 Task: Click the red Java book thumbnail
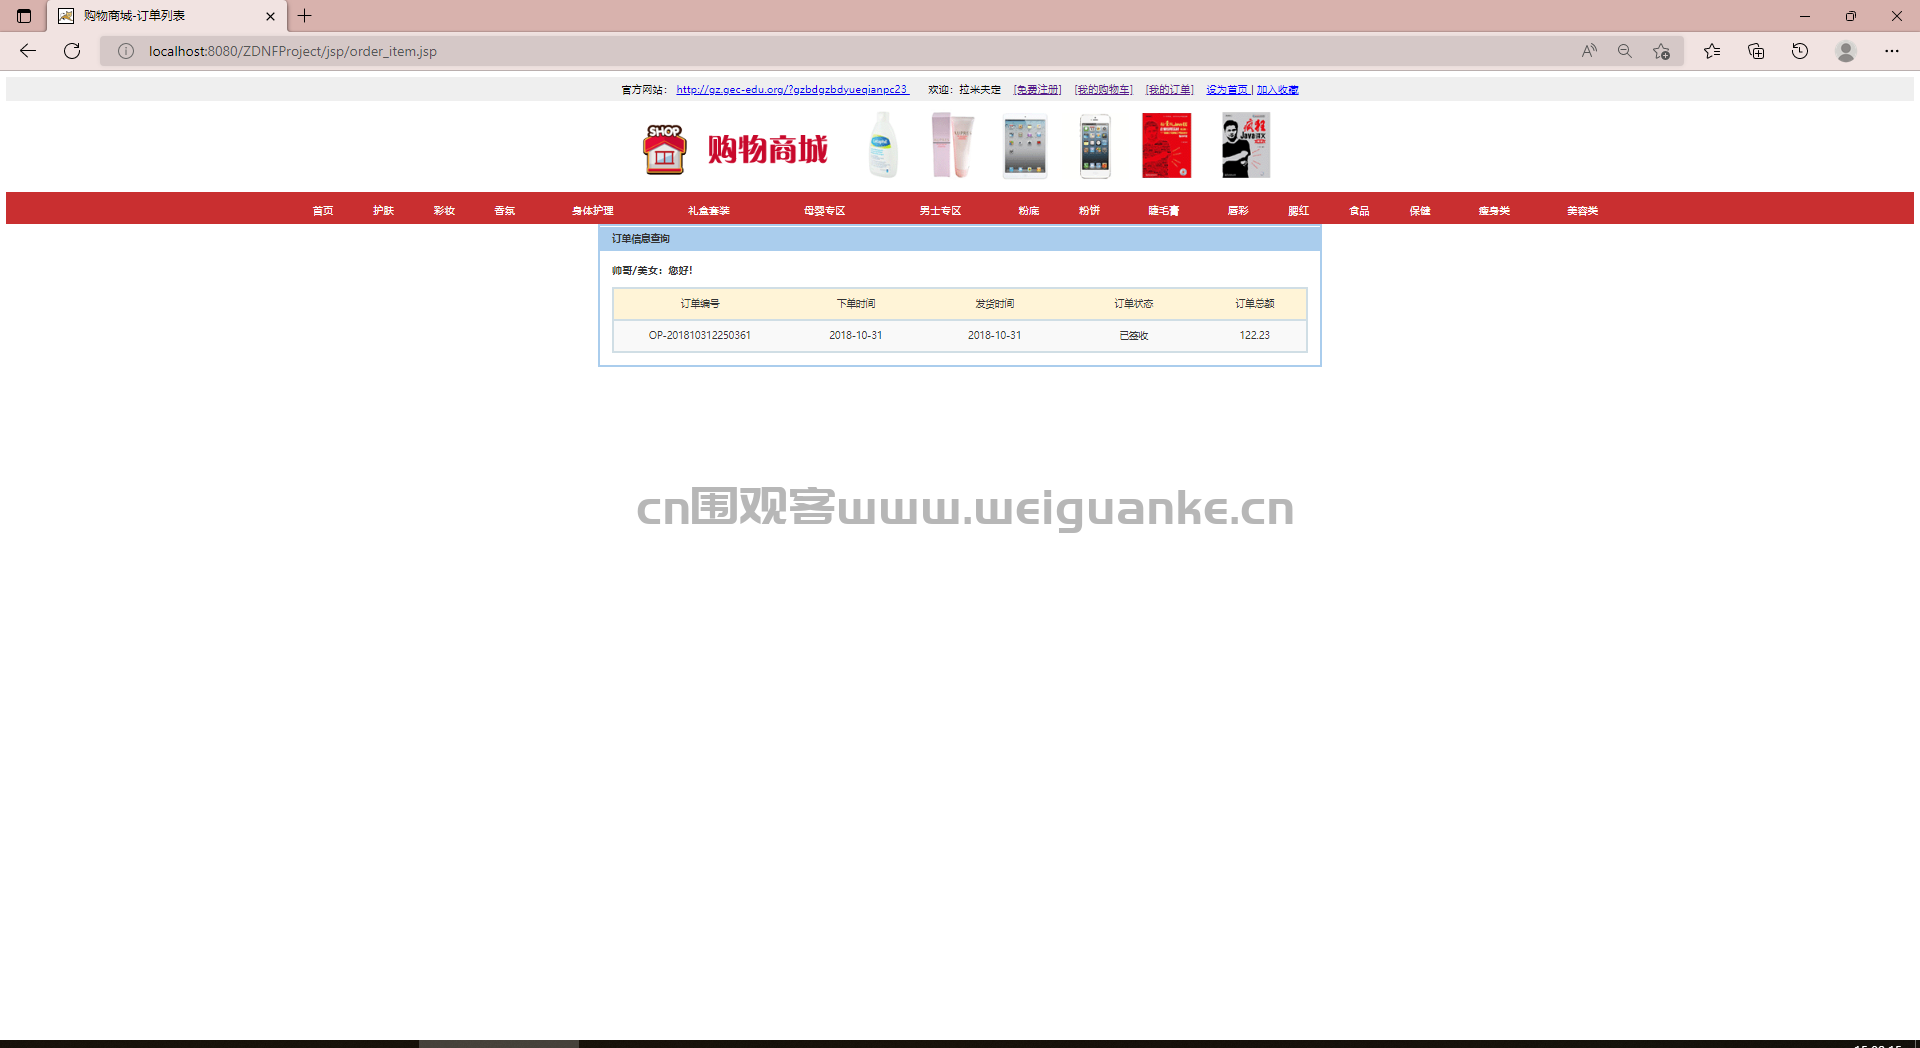[x=1167, y=146]
